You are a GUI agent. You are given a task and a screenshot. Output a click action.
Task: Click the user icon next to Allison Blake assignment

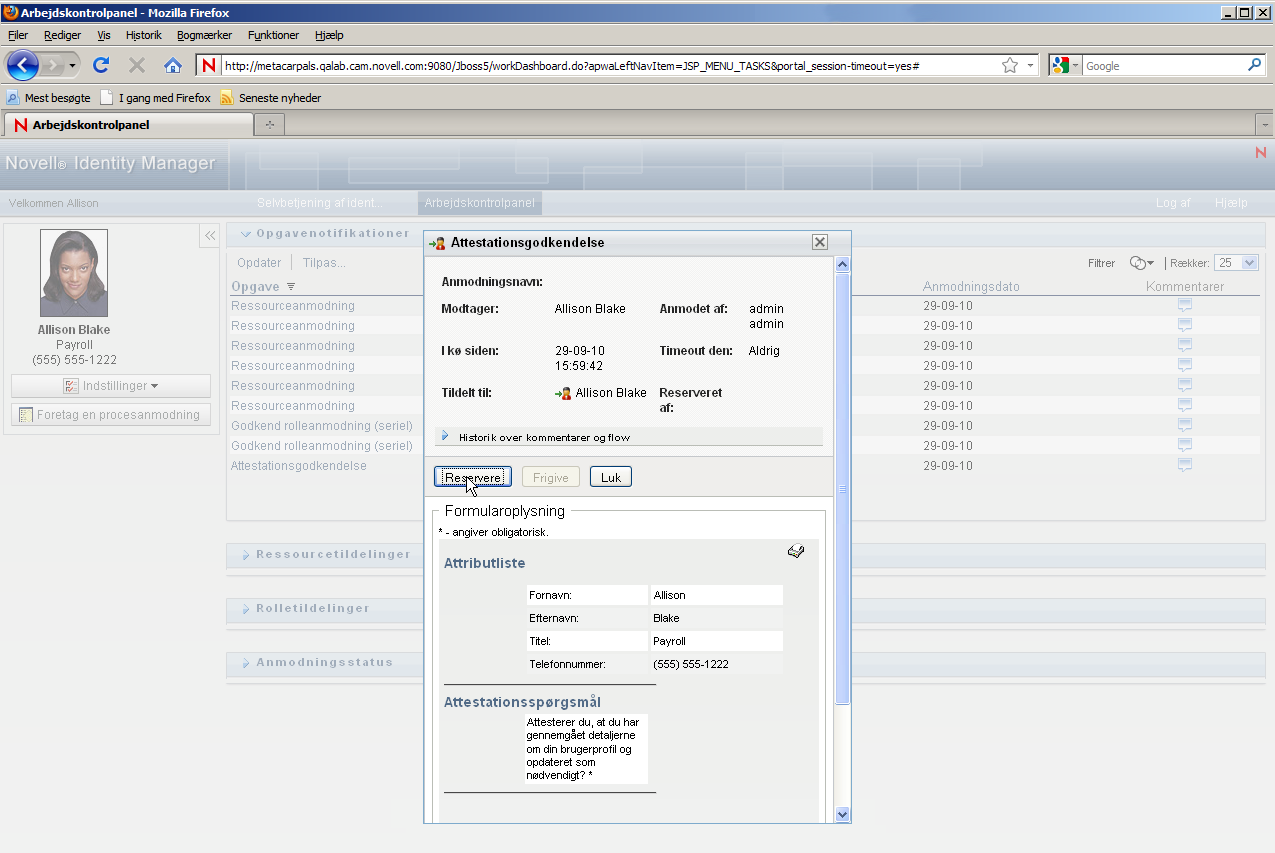pos(563,393)
